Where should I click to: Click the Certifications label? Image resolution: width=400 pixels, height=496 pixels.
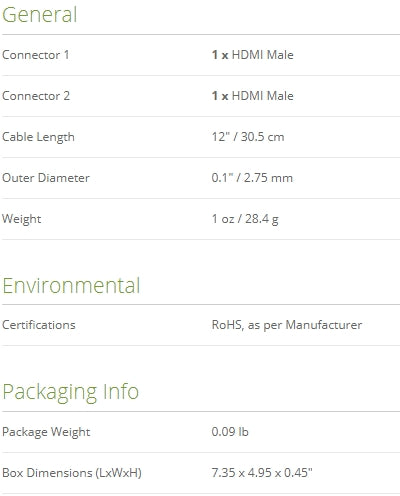tap(39, 325)
